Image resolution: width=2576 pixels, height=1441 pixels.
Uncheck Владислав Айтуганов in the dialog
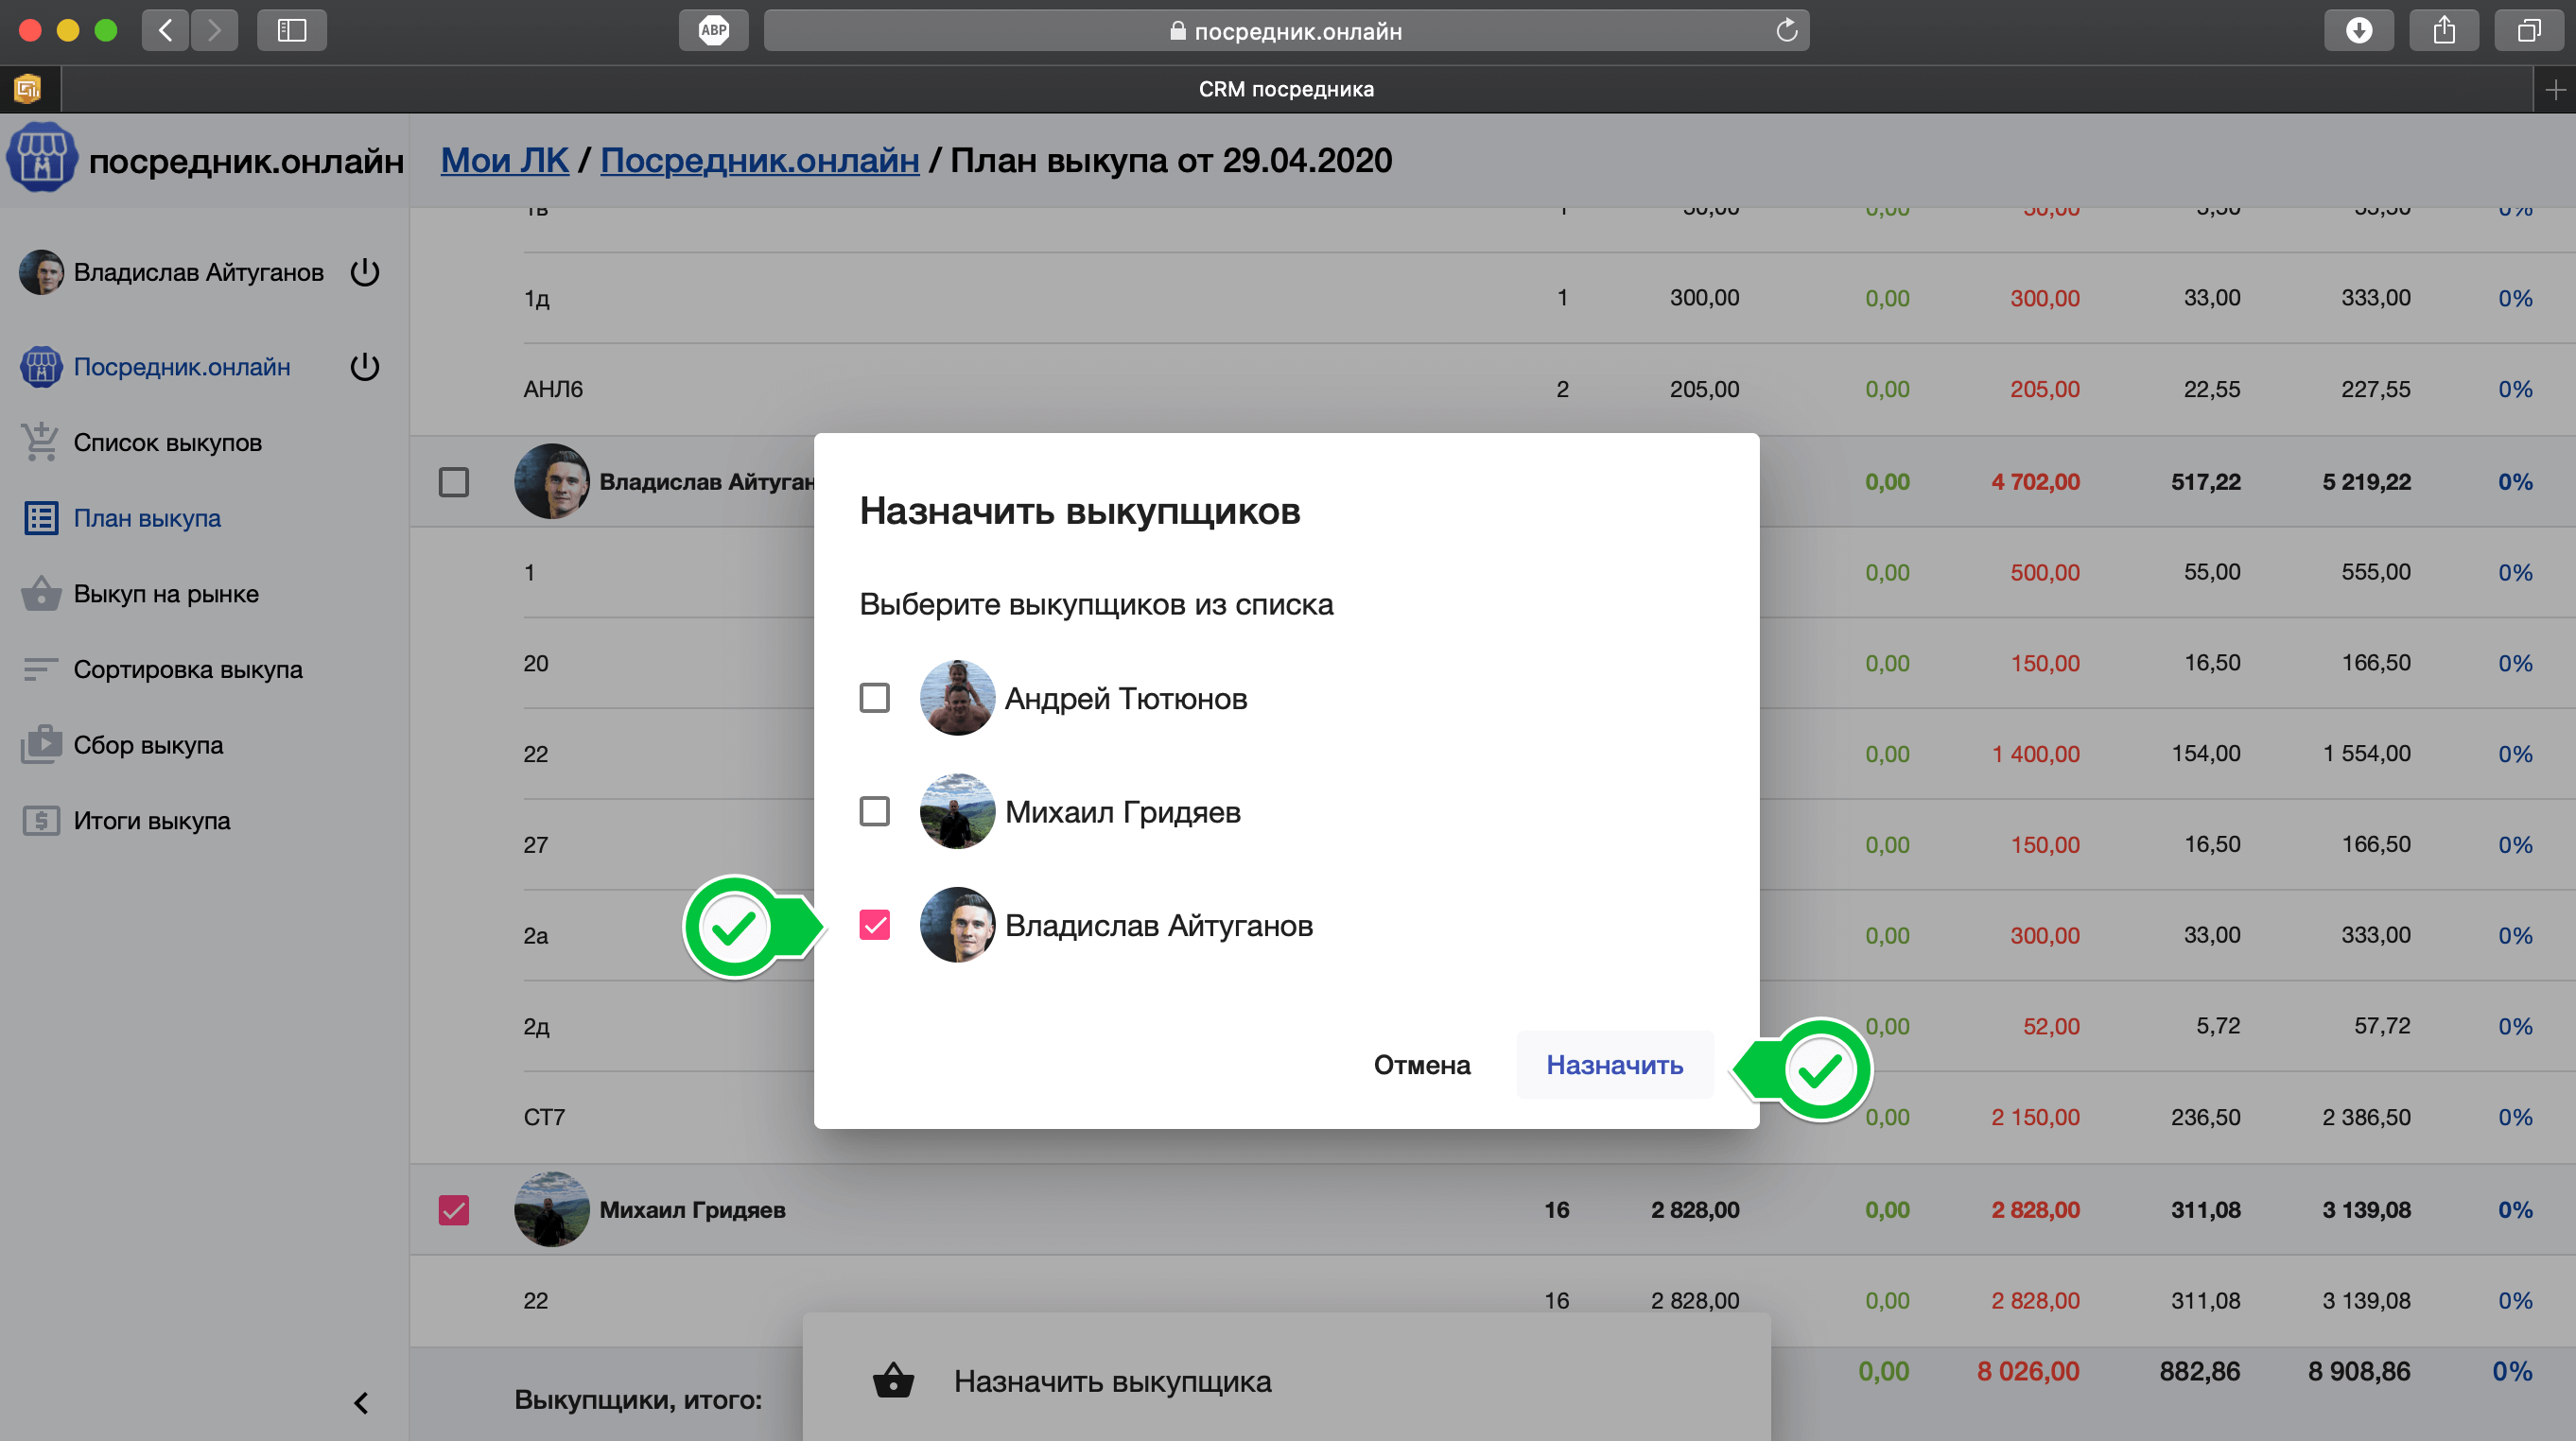pyautogui.click(x=875, y=925)
